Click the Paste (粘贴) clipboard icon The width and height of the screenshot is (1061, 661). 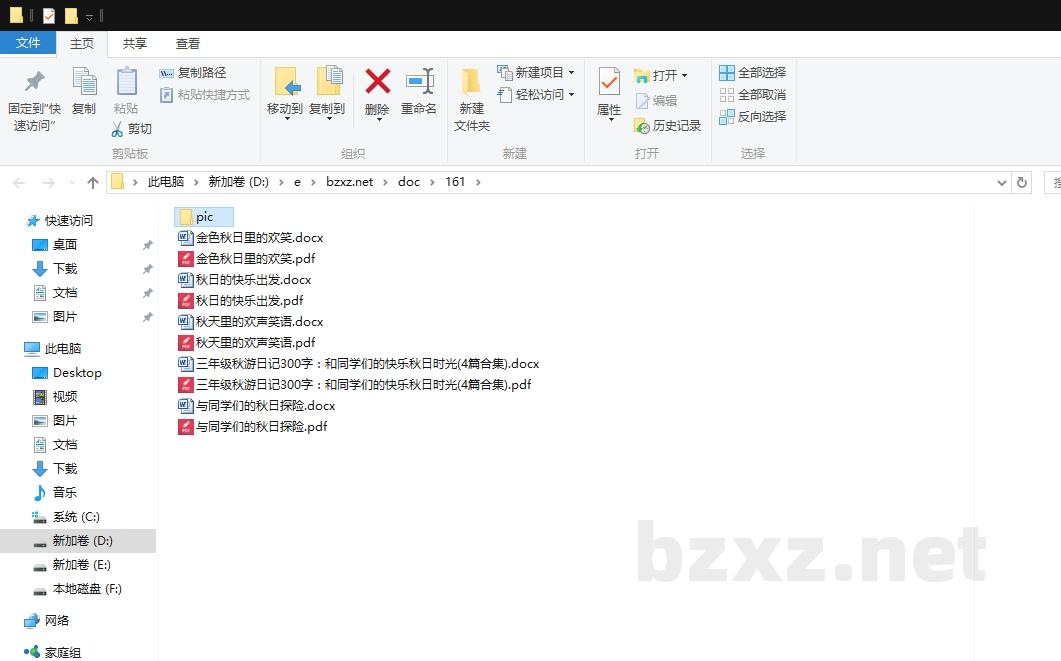126,82
